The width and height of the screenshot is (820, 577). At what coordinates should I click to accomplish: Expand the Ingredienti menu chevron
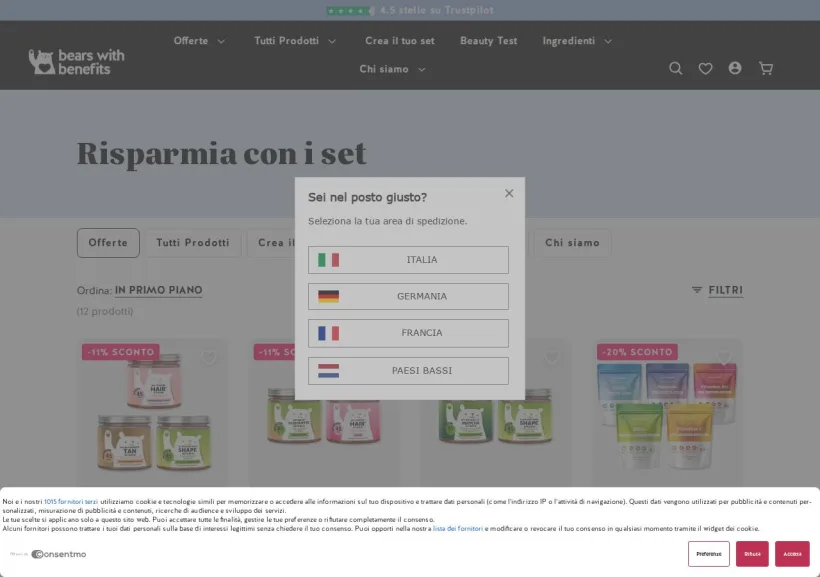608,41
